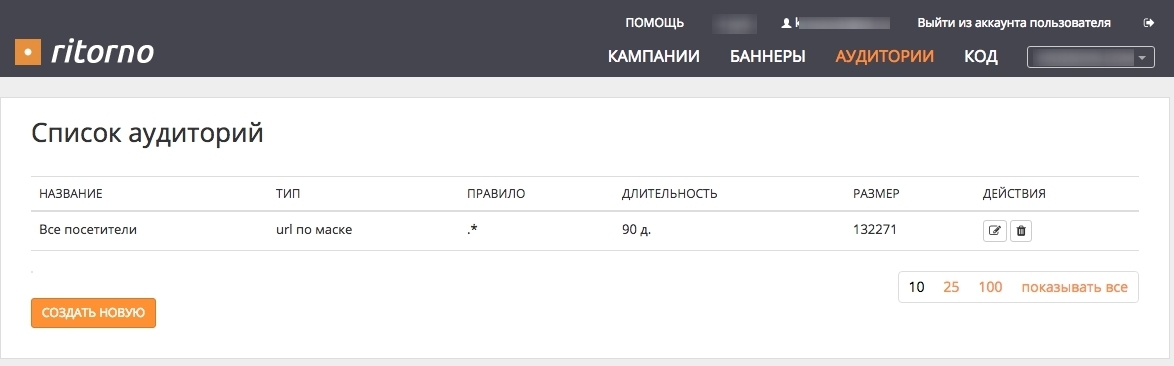Click the НАЗВАНИЕ column header
The width and height of the screenshot is (1174, 366).
(x=70, y=194)
